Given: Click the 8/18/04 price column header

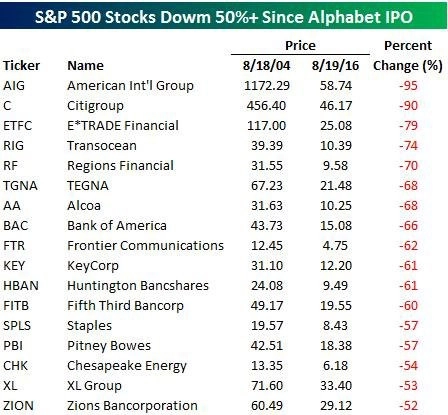Looking at the screenshot, I should [x=266, y=66].
